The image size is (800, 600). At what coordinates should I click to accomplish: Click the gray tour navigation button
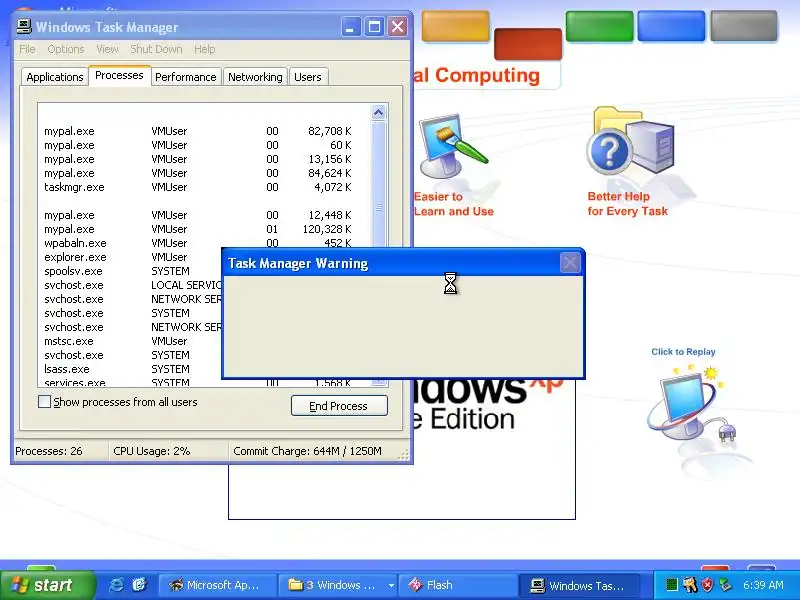[744, 26]
